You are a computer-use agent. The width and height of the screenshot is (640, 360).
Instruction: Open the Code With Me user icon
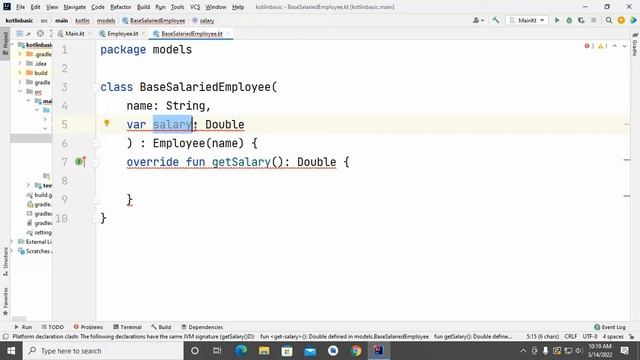point(478,20)
